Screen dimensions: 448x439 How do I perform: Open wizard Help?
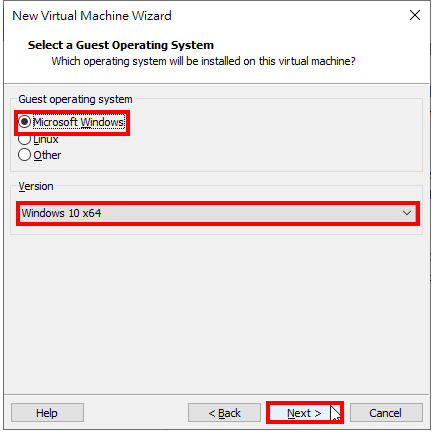pos(47,413)
